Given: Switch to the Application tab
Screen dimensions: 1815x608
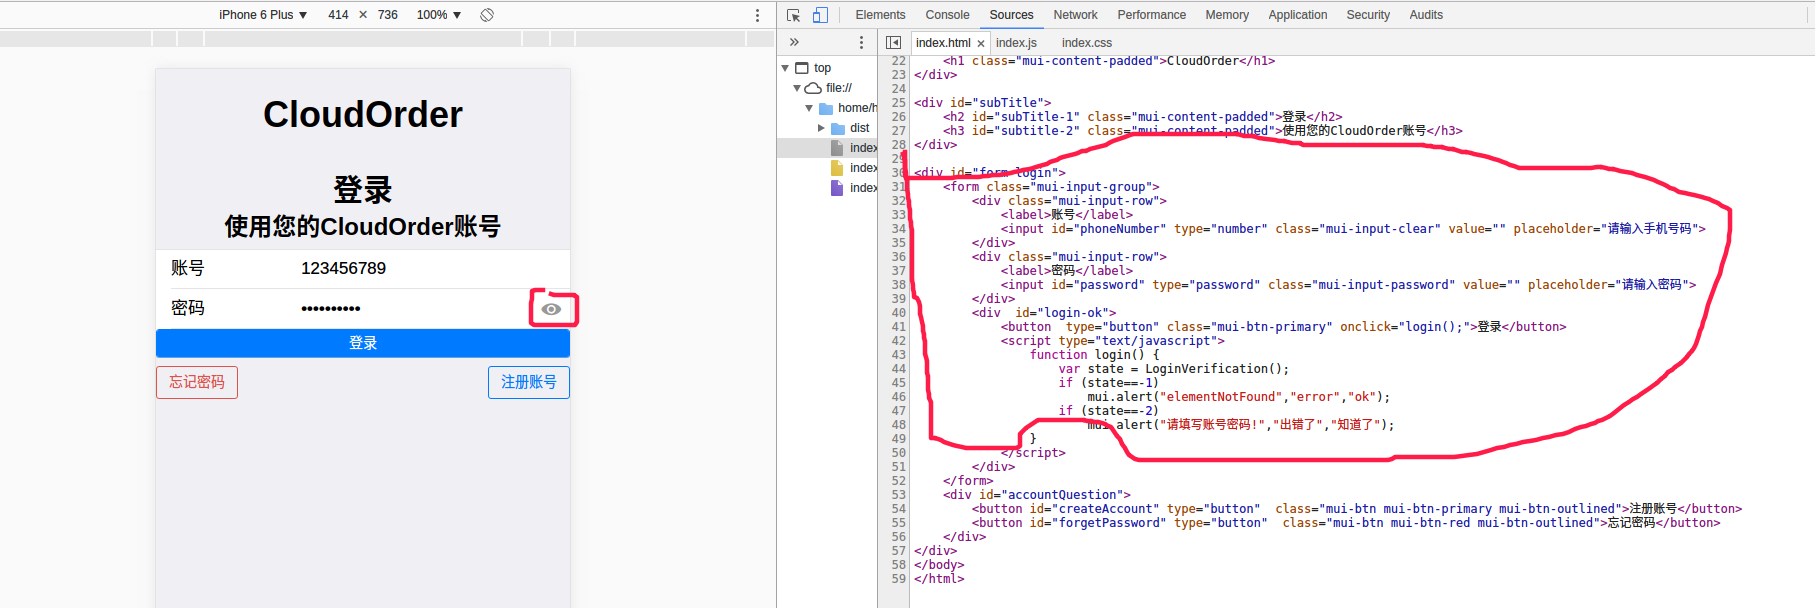Looking at the screenshot, I should tap(1297, 15).
